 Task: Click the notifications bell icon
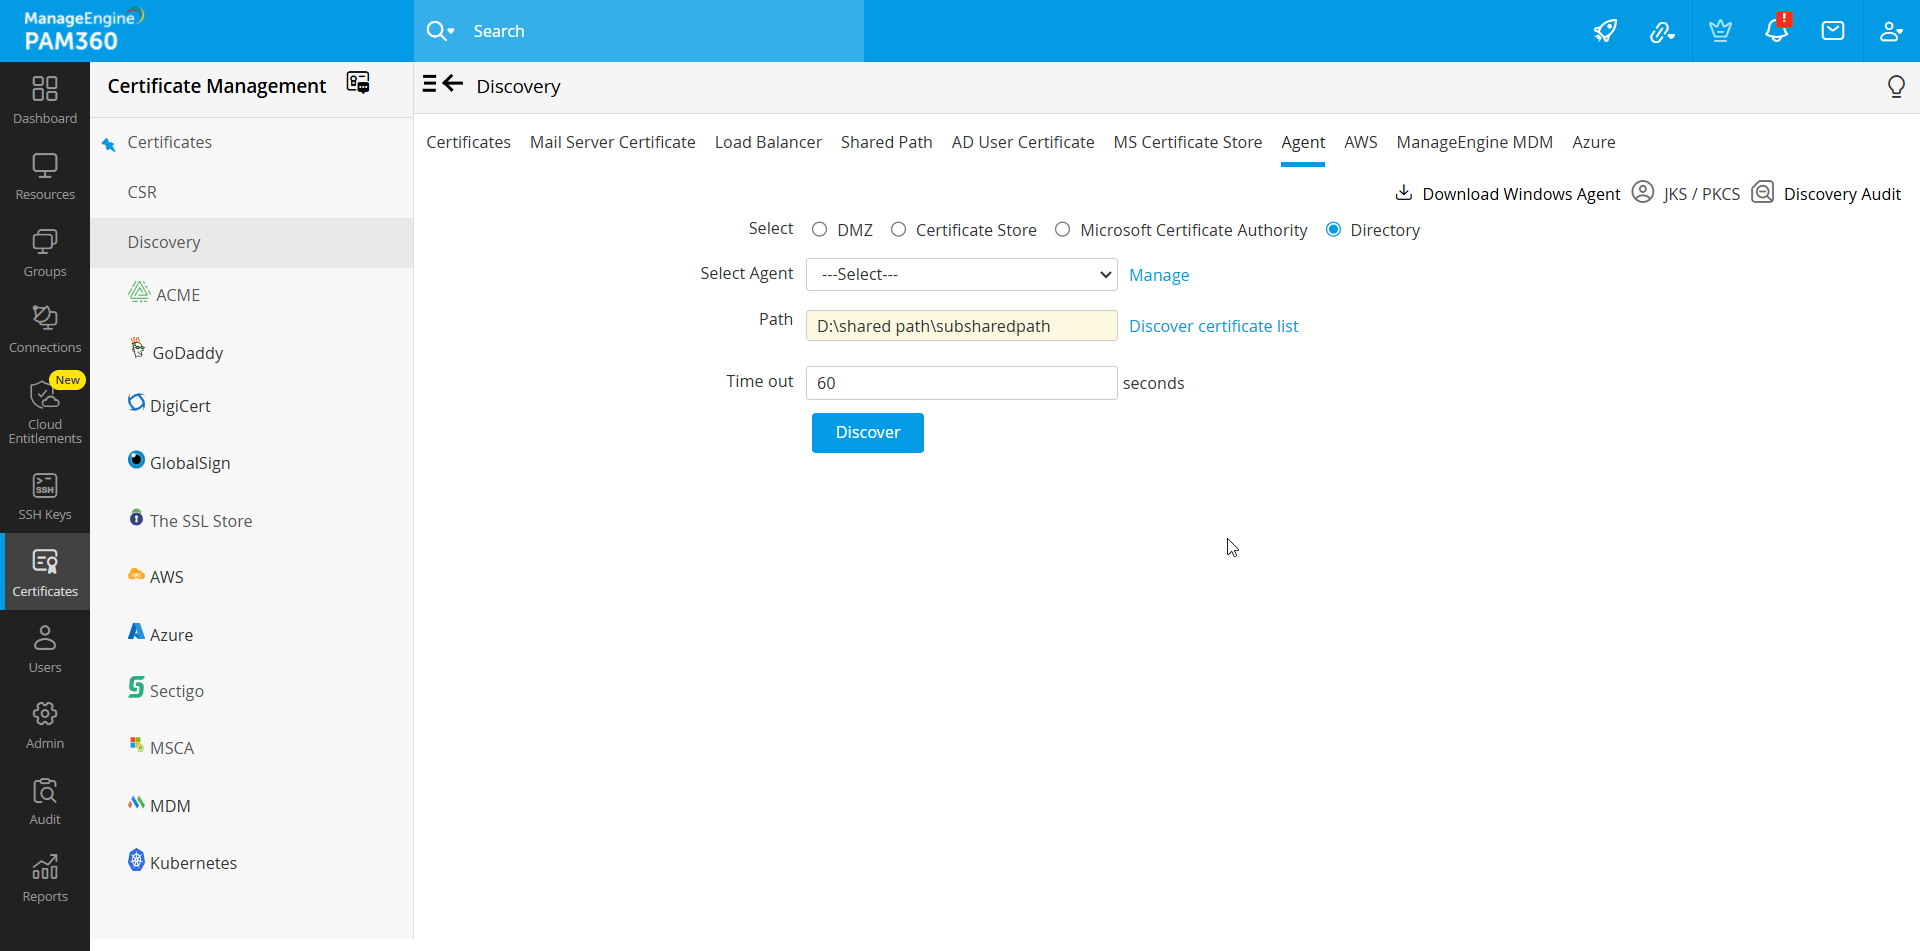1776,31
